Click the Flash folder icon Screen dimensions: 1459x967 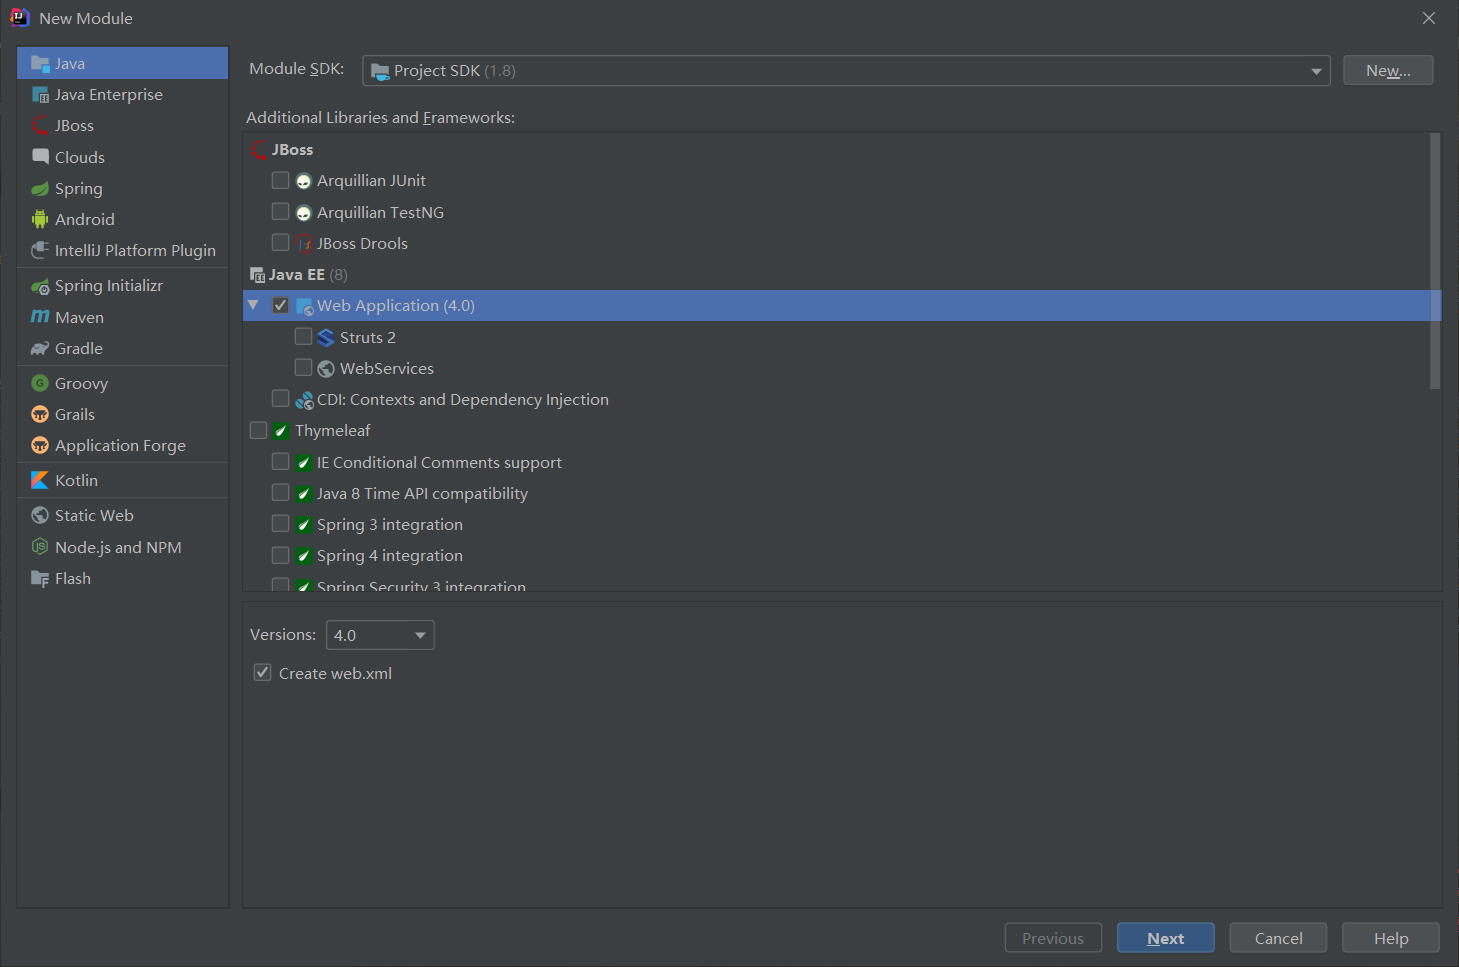(40, 578)
